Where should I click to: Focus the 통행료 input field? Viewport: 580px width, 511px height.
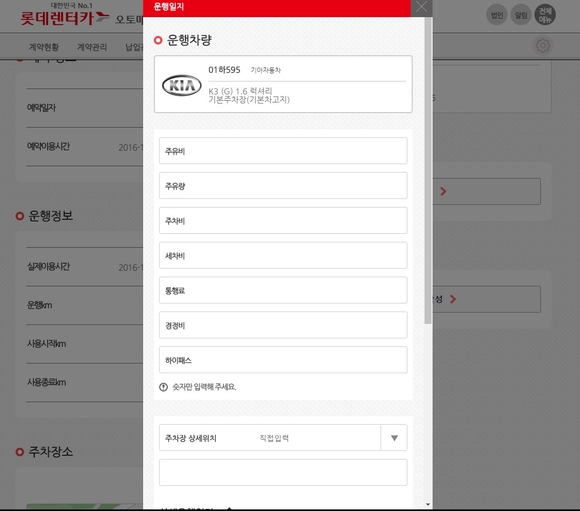(x=283, y=290)
